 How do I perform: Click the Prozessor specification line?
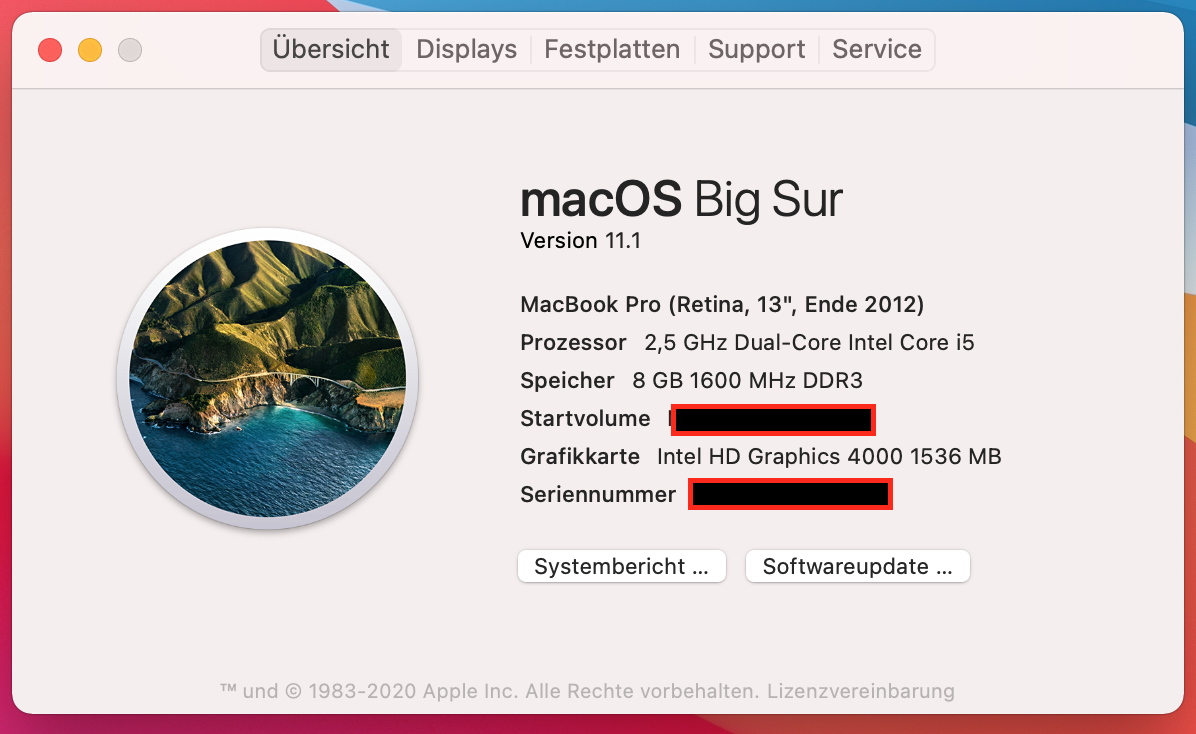[747, 342]
